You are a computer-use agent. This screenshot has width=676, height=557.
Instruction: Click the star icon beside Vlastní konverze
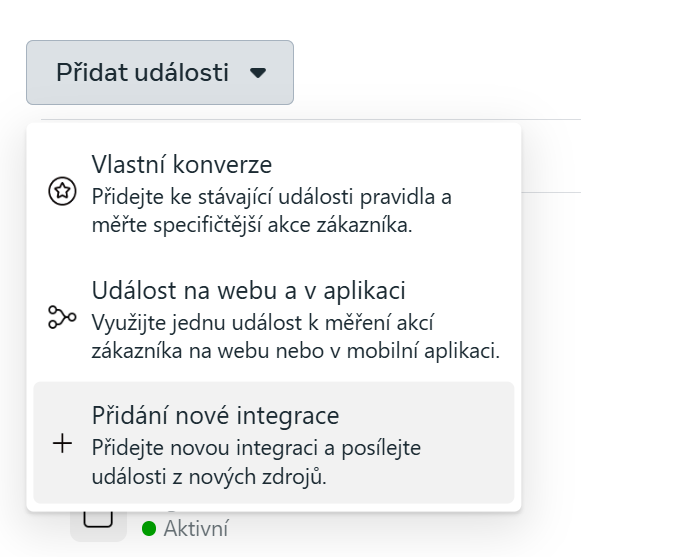63,191
